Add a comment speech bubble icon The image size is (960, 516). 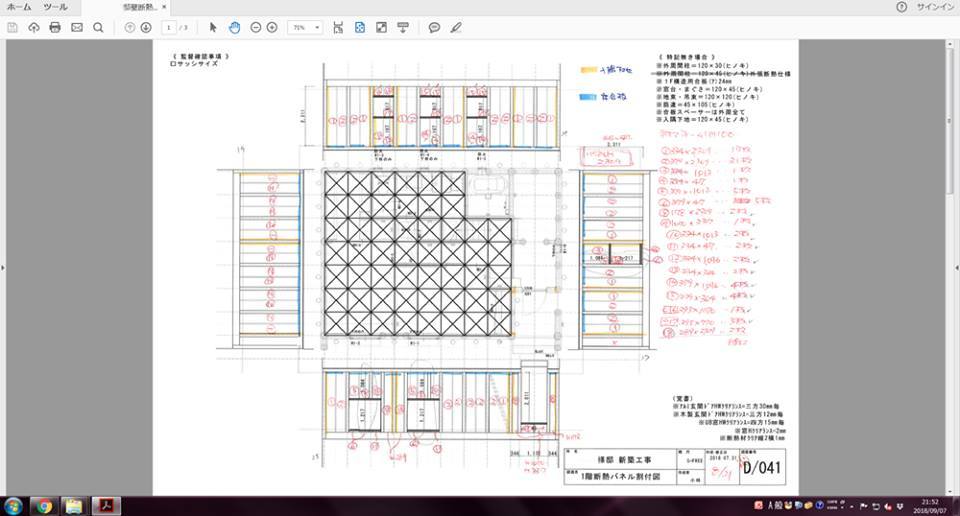(434, 28)
